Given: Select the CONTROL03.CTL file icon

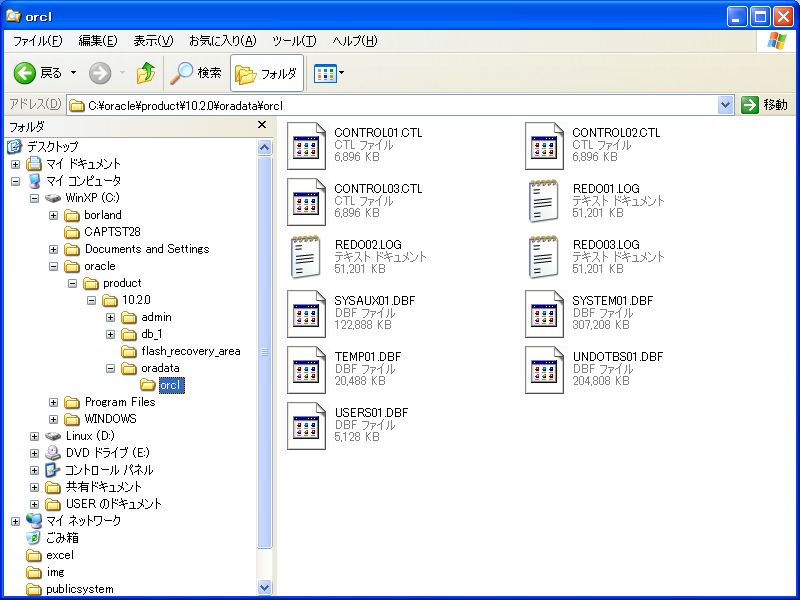Looking at the screenshot, I should click(x=306, y=202).
